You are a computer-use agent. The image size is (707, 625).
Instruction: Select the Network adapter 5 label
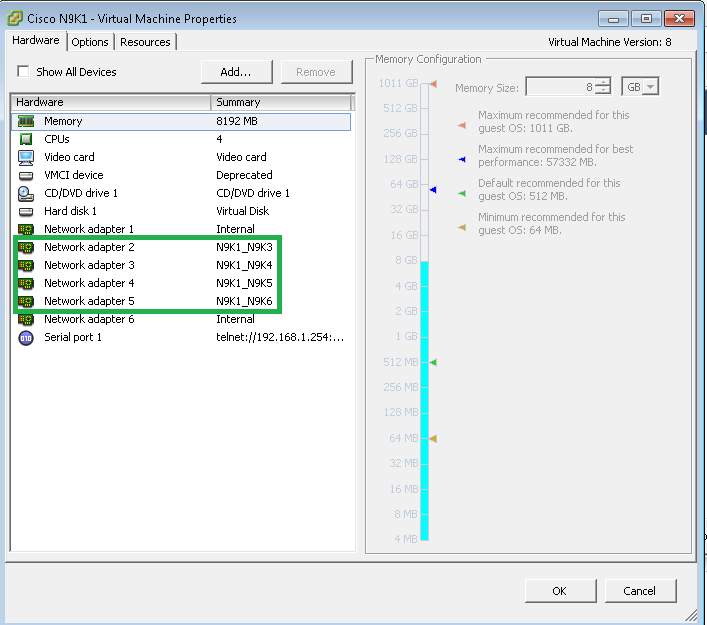coord(89,301)
